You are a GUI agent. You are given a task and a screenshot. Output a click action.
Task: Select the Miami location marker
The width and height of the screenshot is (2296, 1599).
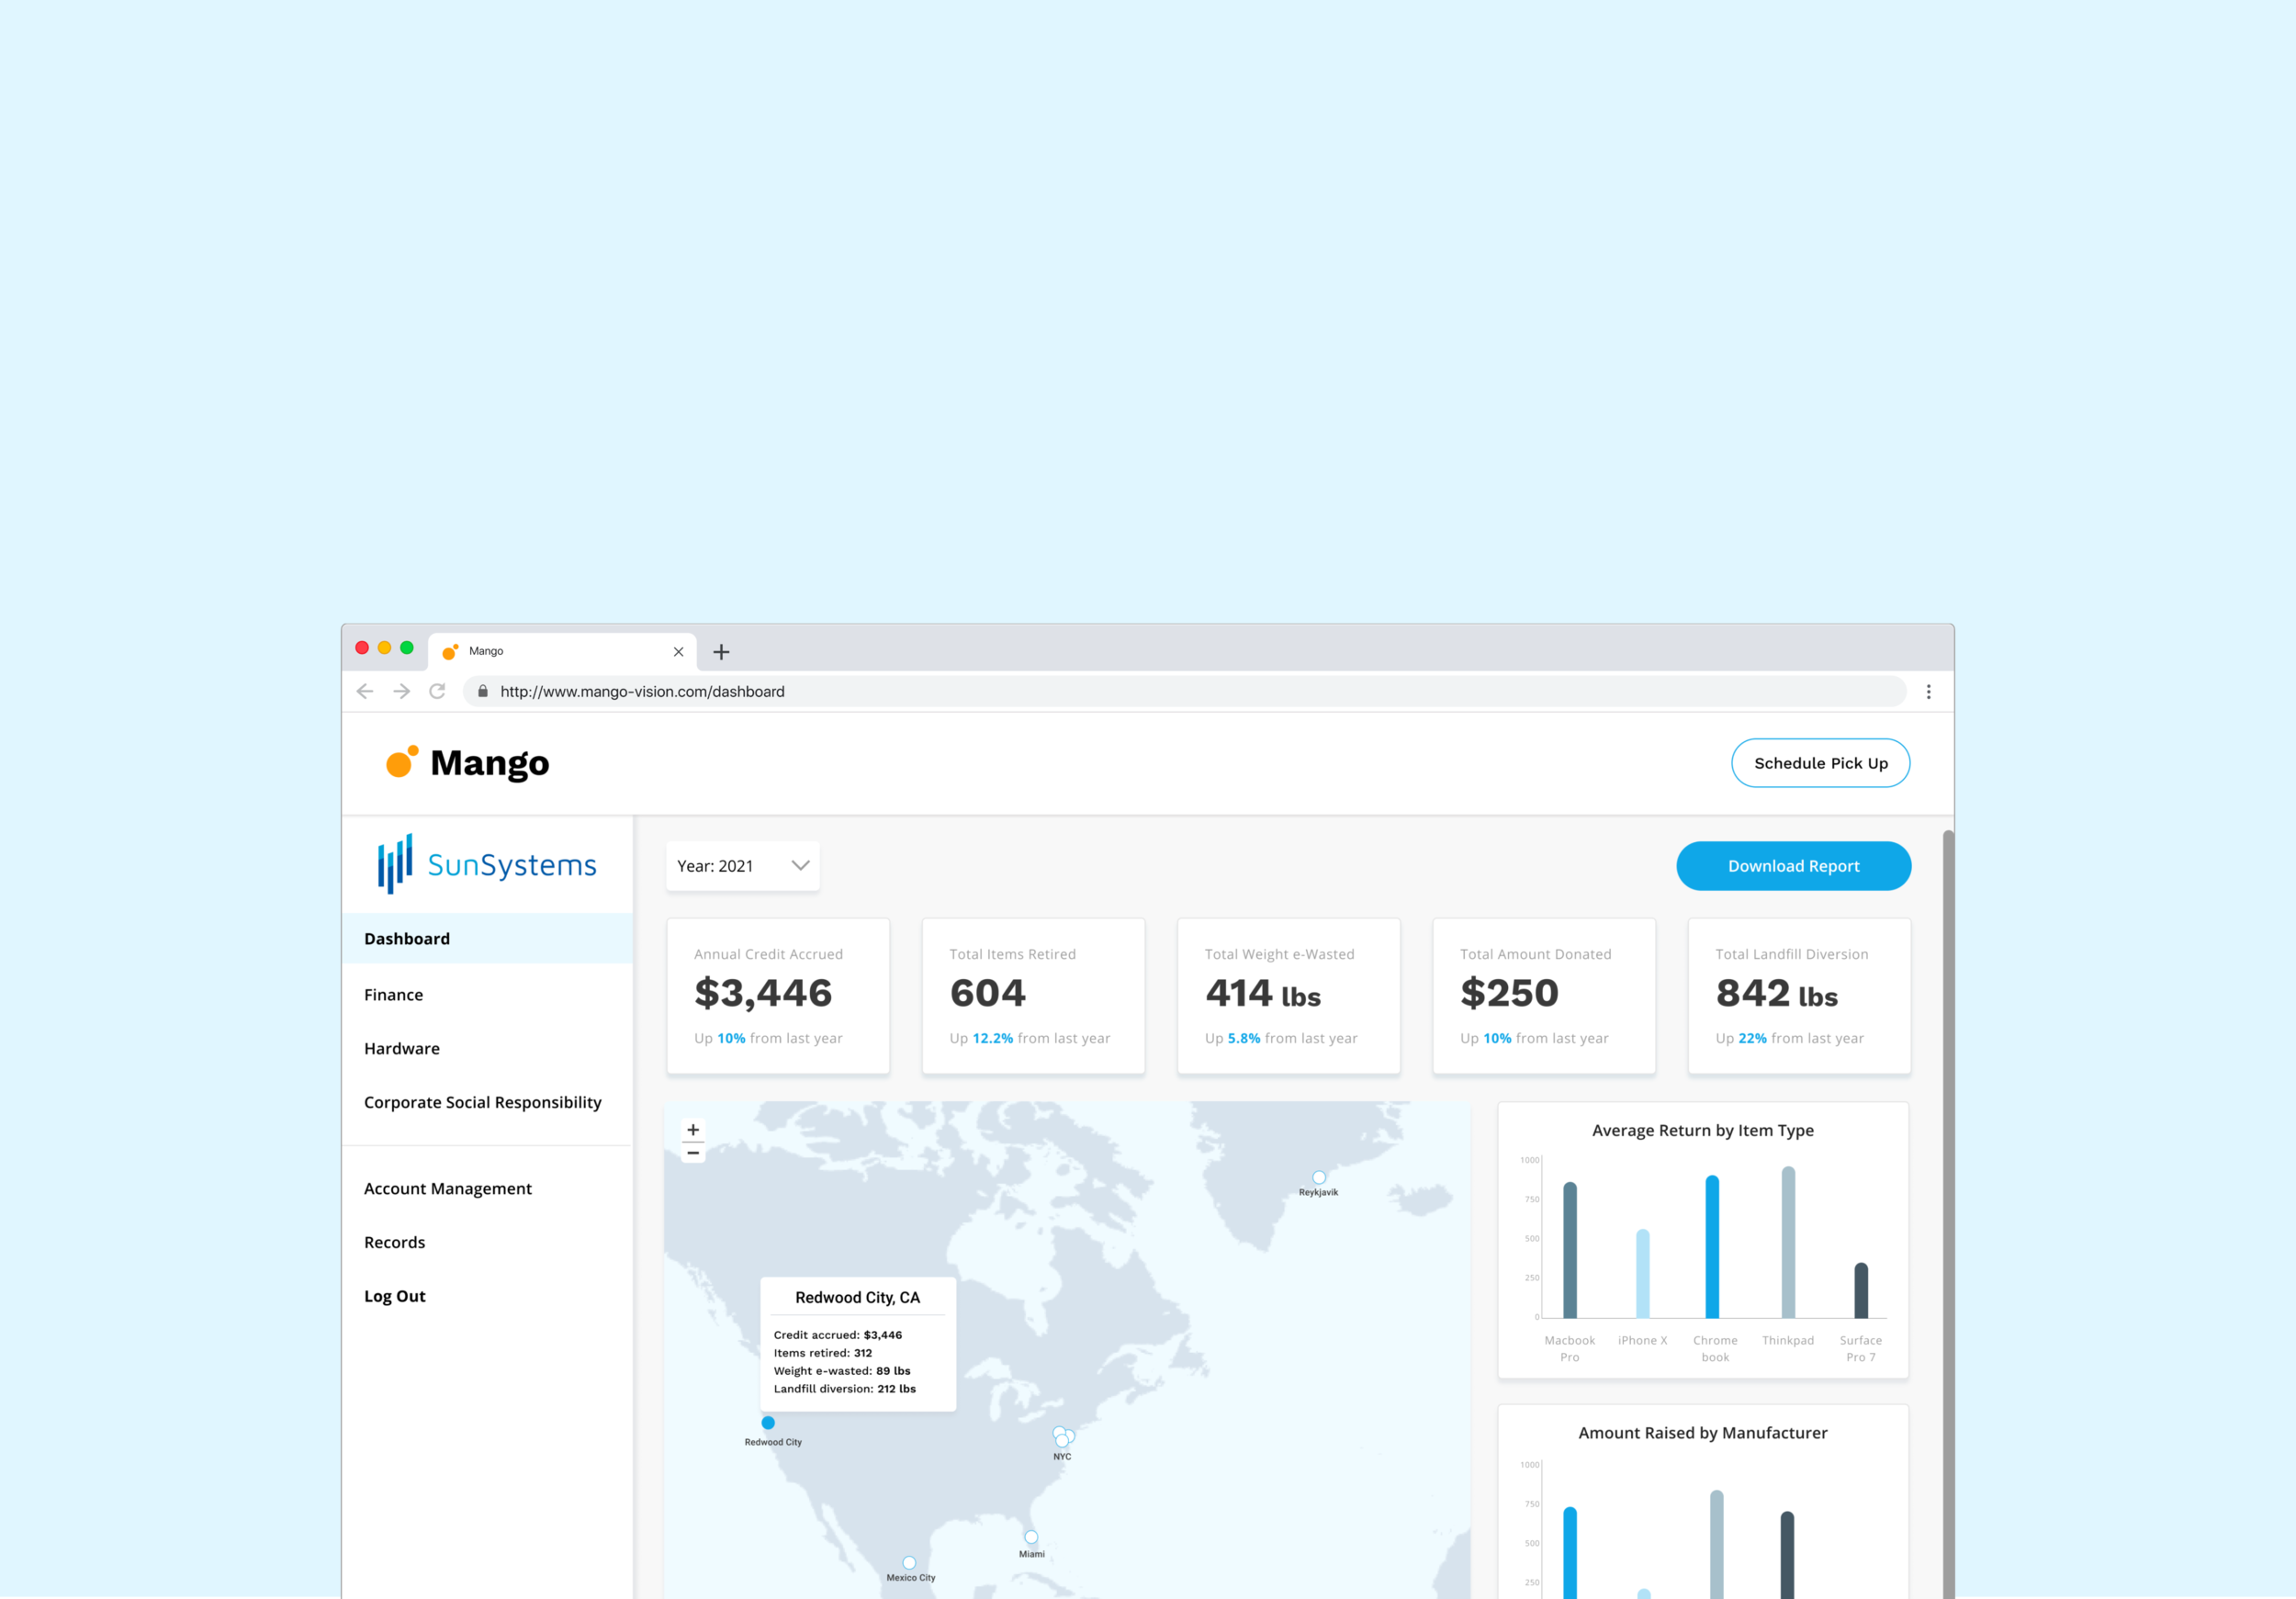(x=1031, y=1537)
